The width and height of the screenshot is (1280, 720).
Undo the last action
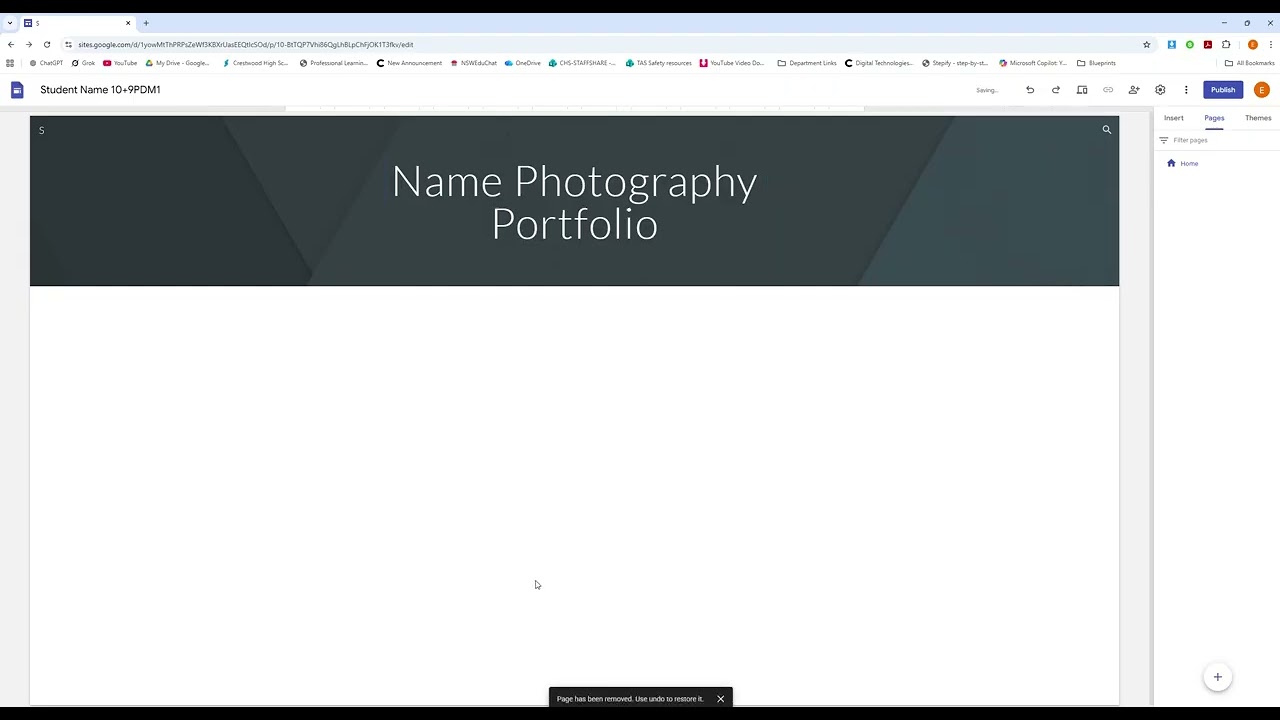pyautogui.click(x=1030, y=90)
